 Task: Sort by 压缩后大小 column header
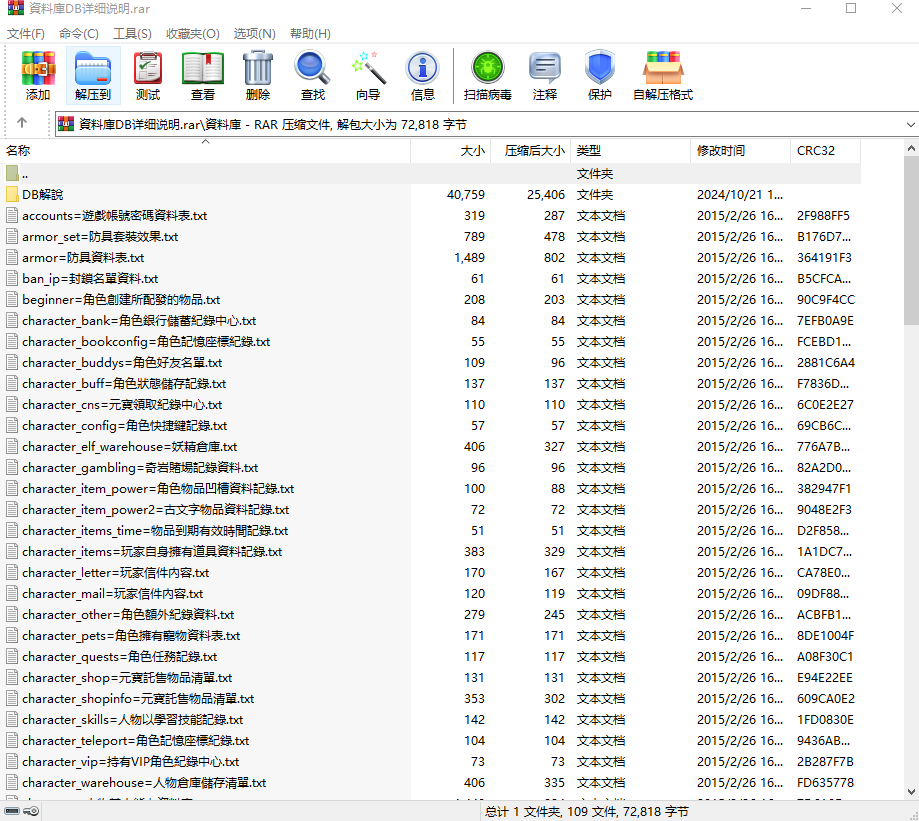(530, 151)
